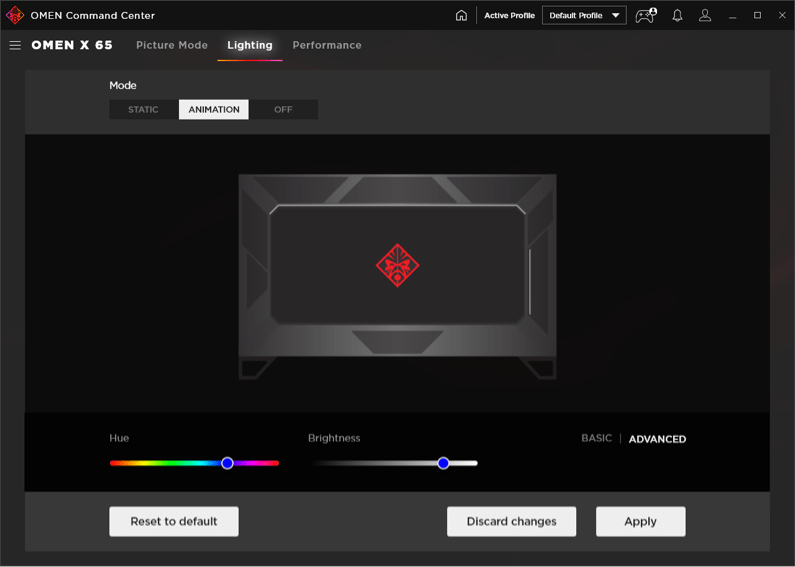This screenshot has width=795, height=567.
Task: Open the game controller remote icon
Action: click(x=646, y=15)
